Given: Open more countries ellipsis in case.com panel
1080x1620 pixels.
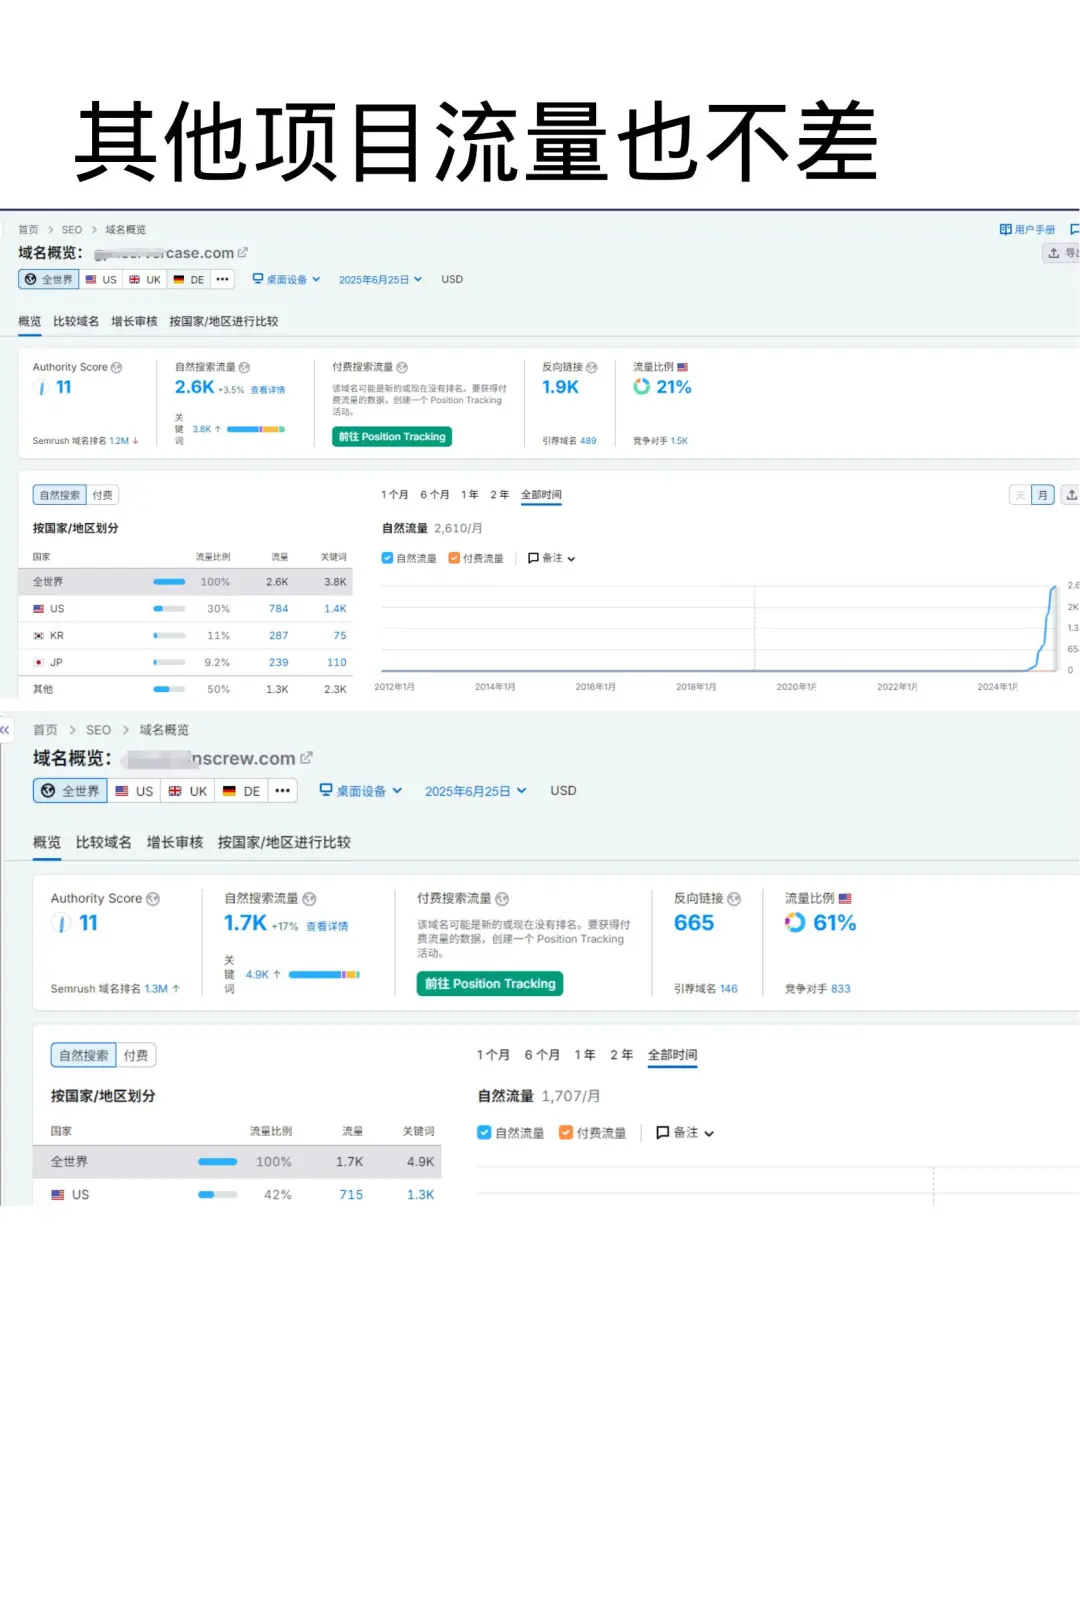Looking at the screenshot, I should pyautogui.click(x=222, y=279).
